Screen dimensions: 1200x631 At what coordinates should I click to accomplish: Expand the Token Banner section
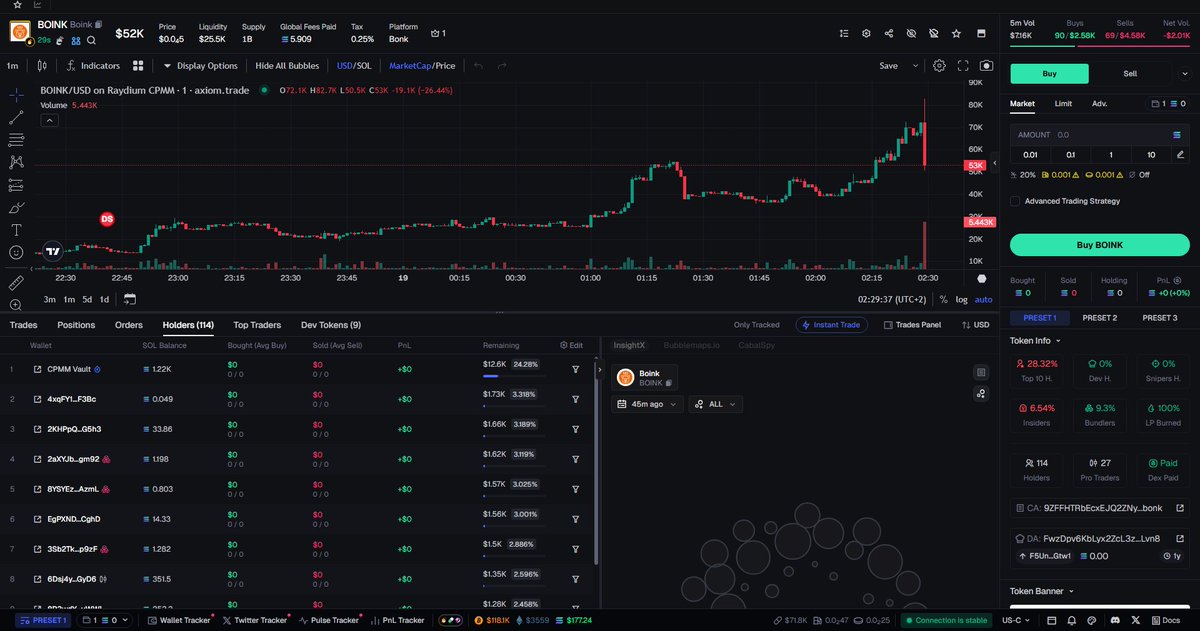click(x=1043, y=591)
